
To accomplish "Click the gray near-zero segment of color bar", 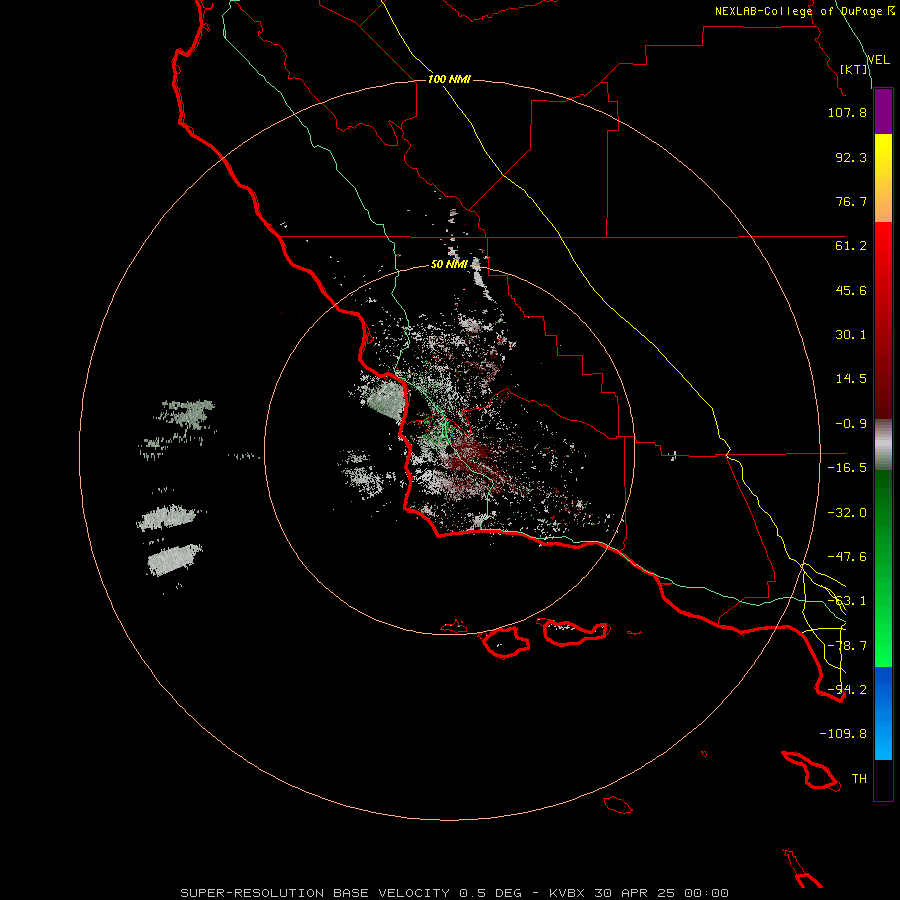I will point(883,445).
